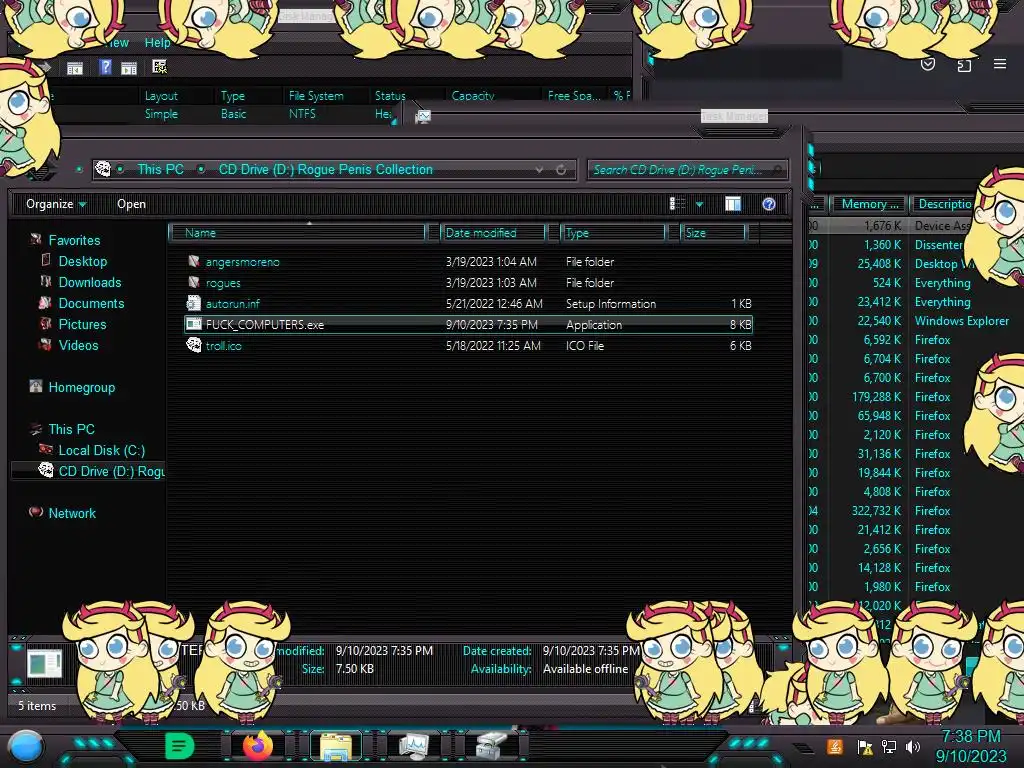Screen dimensions: 1024x768
Task: Sort files by Size column
Action: [x=713, y=232]
